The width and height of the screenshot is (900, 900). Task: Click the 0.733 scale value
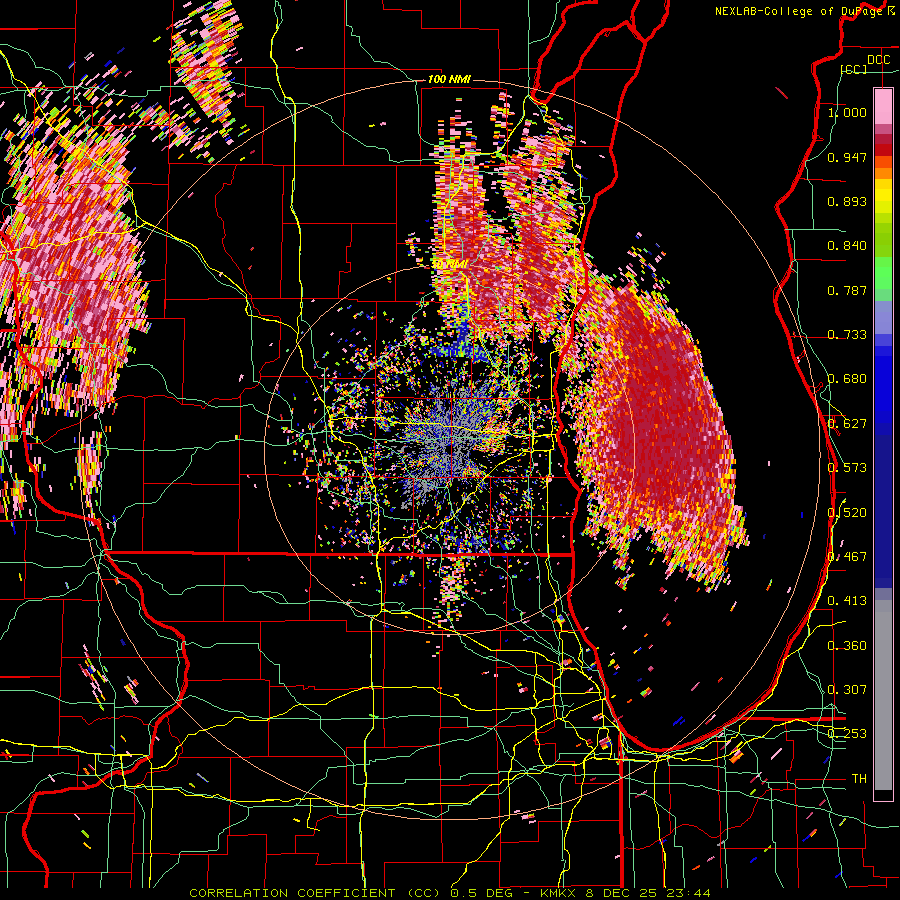tap(847, 335)
